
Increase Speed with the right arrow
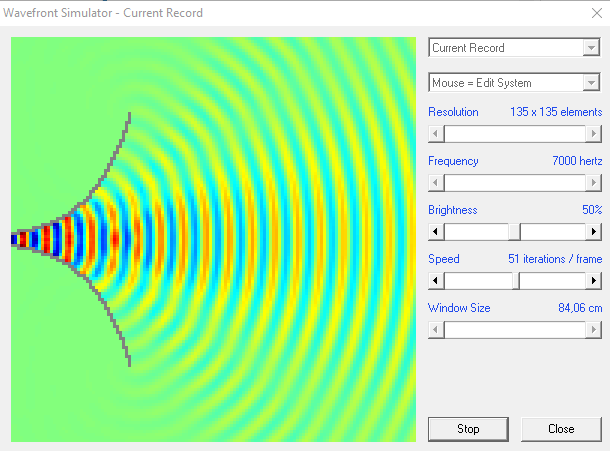click(x=593, y=281)
